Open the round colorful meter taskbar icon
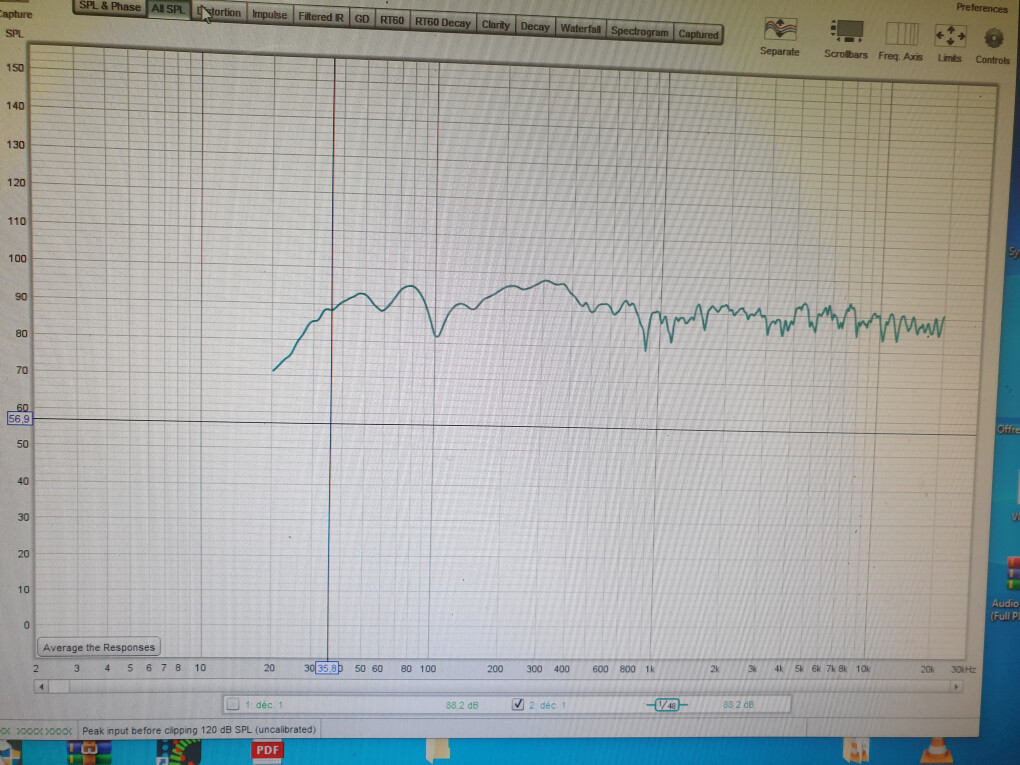The height and width of the screenshot is (765, 1020). pyautogui.click(x=180, y=752)
